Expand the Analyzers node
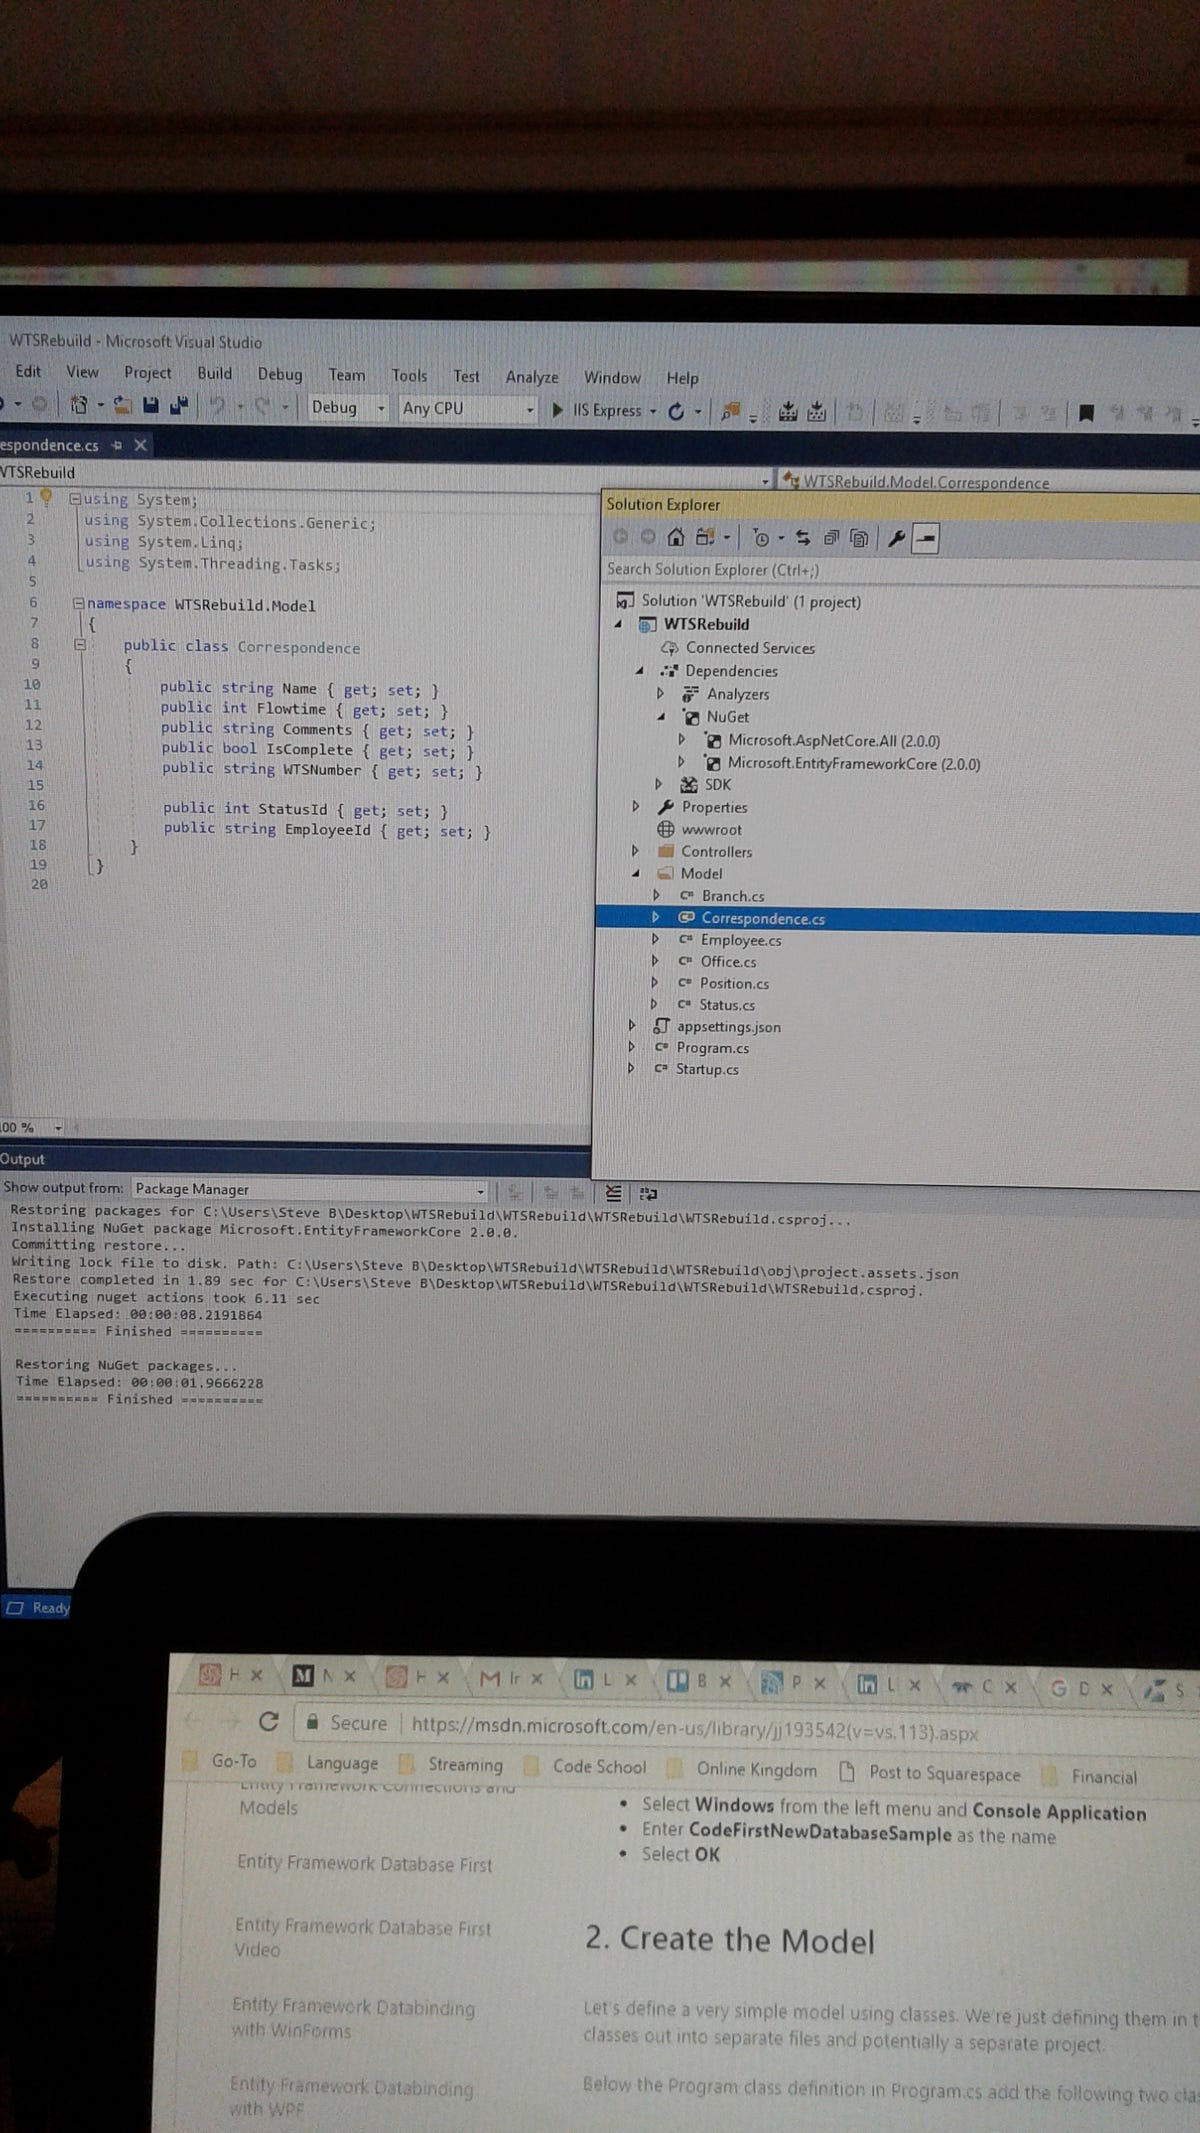Image resolution: width=1200 pixels, height=2133 pixels. (660, 693)
